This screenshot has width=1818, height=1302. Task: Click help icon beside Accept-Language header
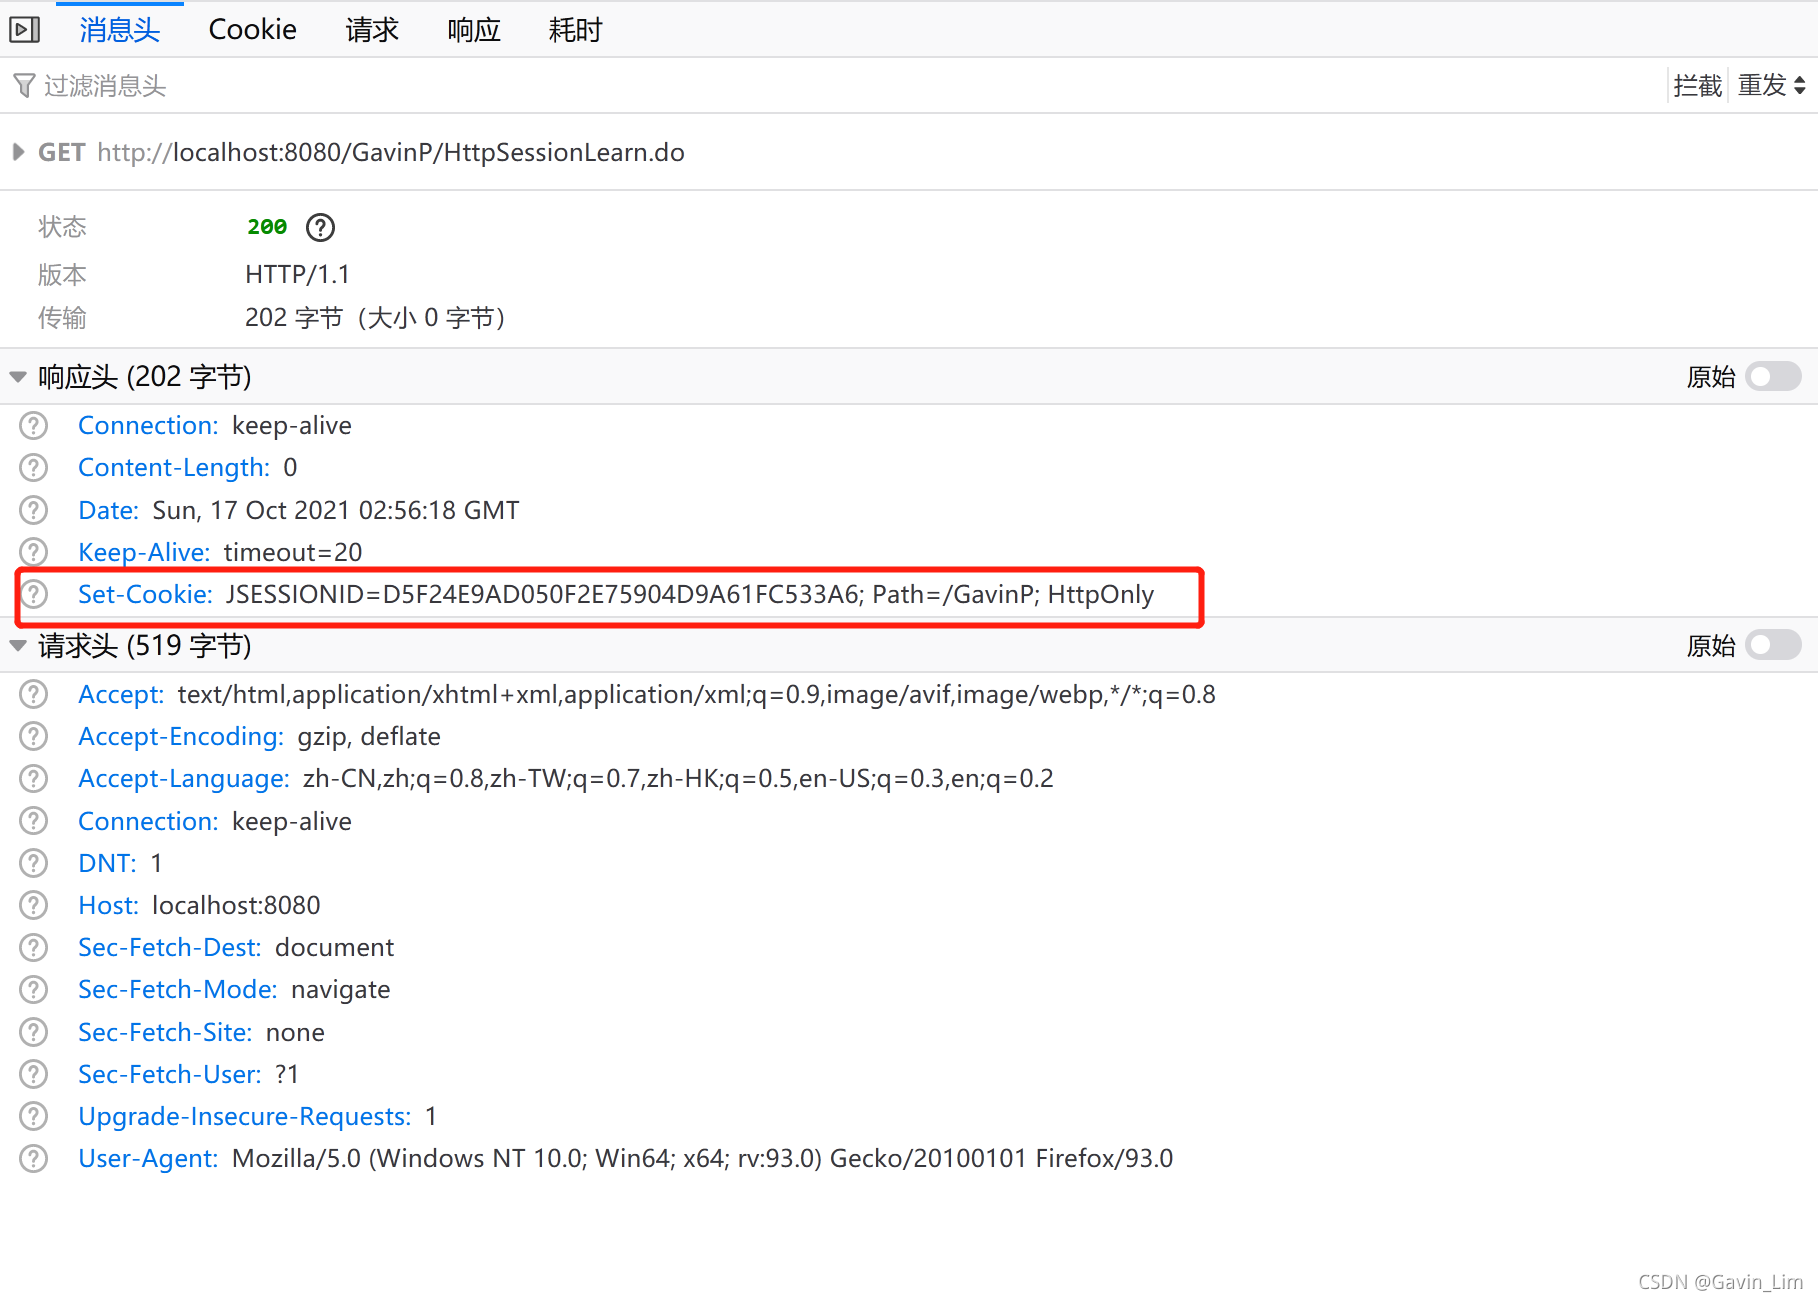point(34,779)
